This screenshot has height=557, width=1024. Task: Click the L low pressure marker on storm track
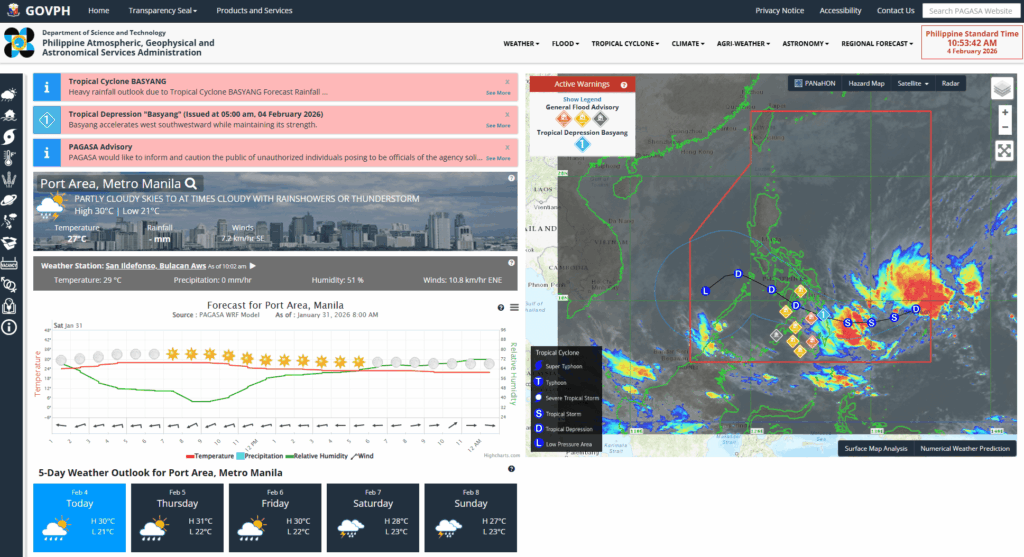coord(705,291)
